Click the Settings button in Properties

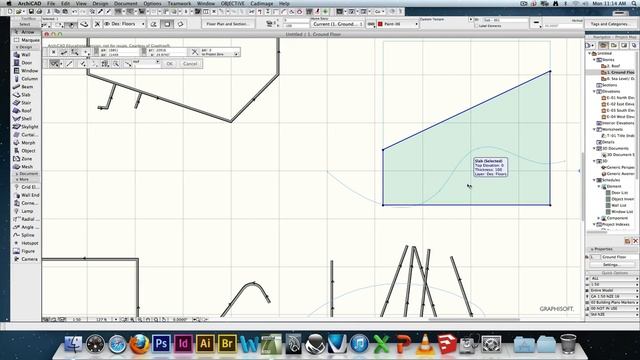(x=611, y=265)
